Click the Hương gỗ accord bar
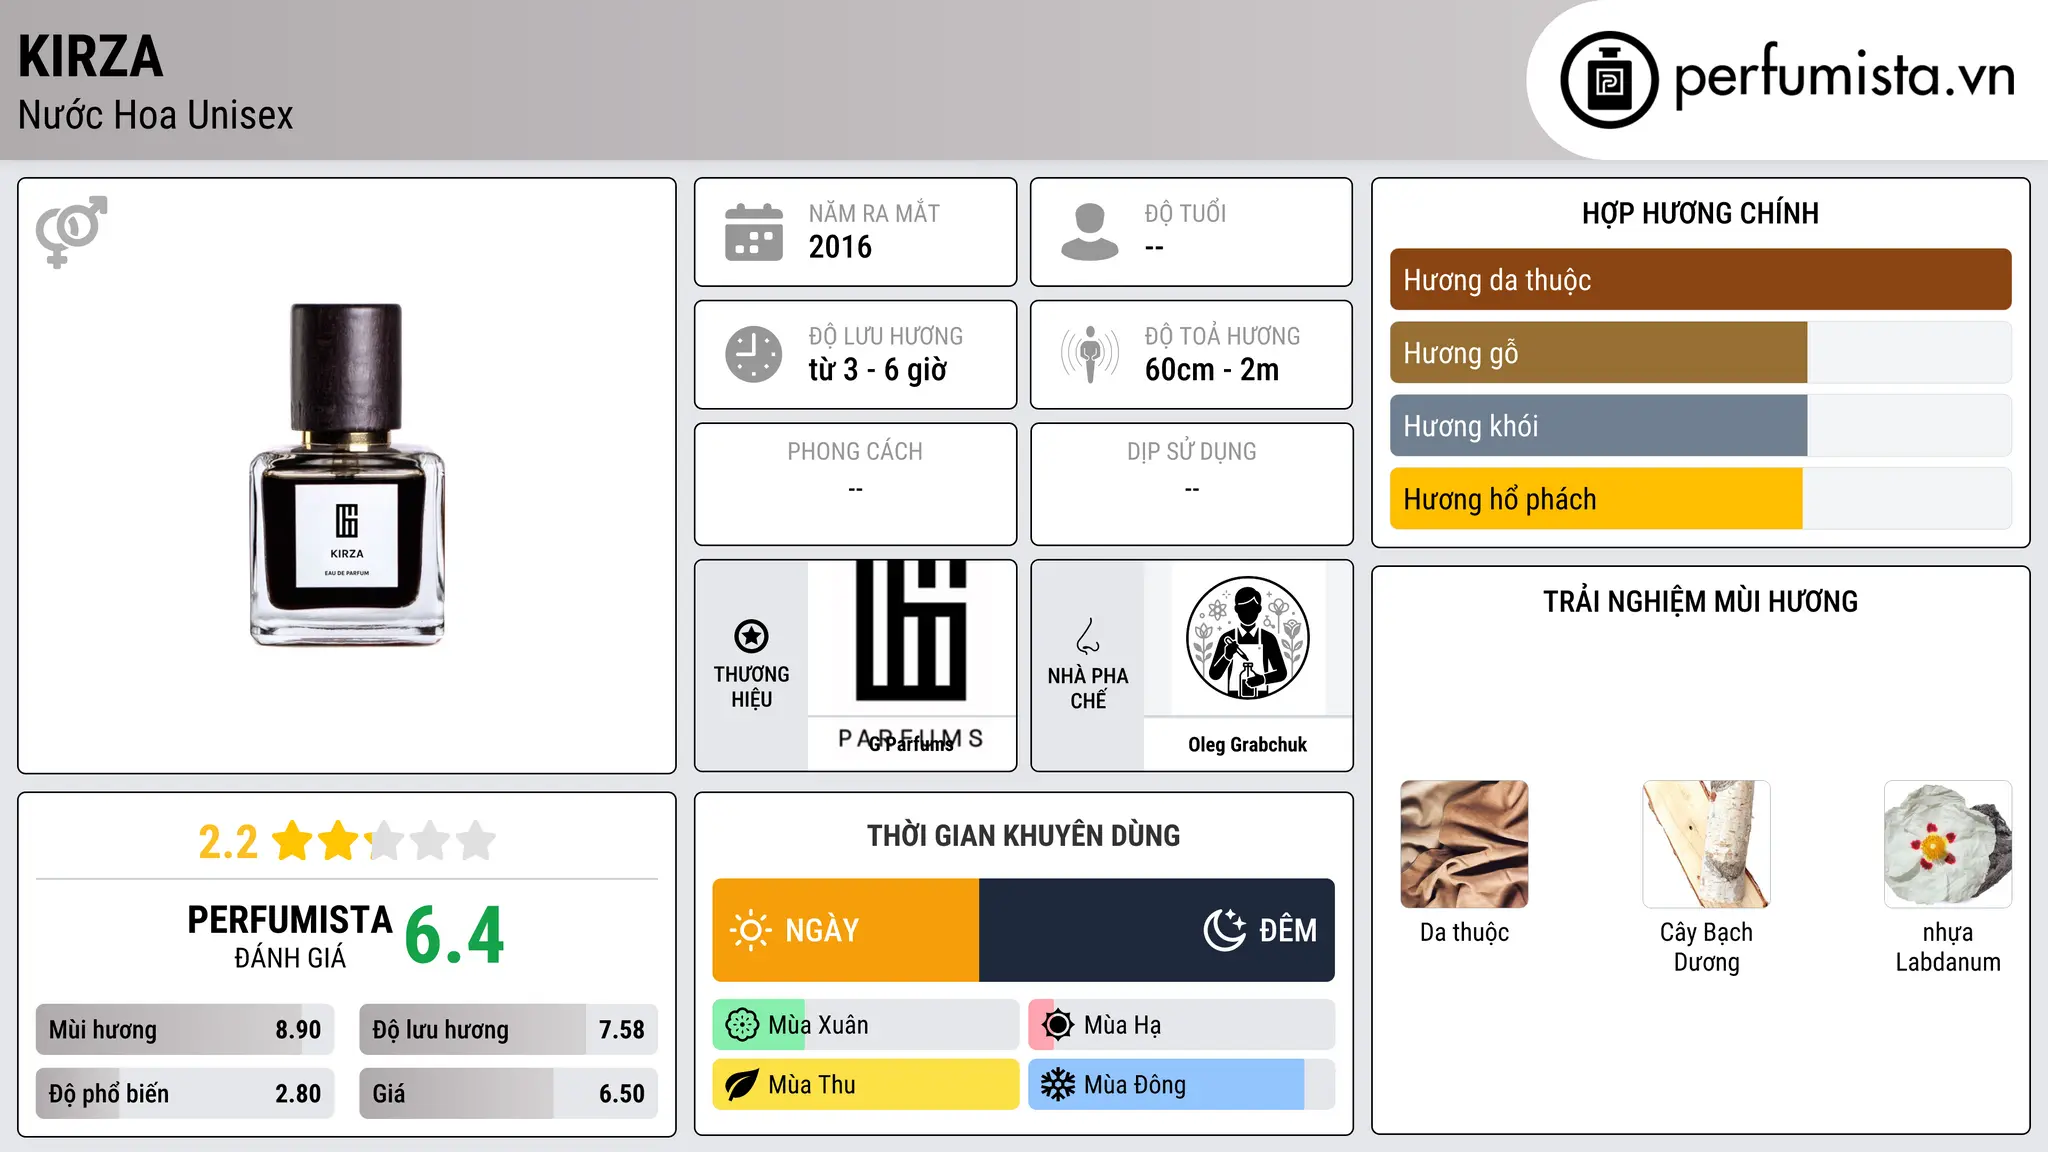Image resolution: width=2048 pixels, height=1152 pixels. (x=1700, y=353)
